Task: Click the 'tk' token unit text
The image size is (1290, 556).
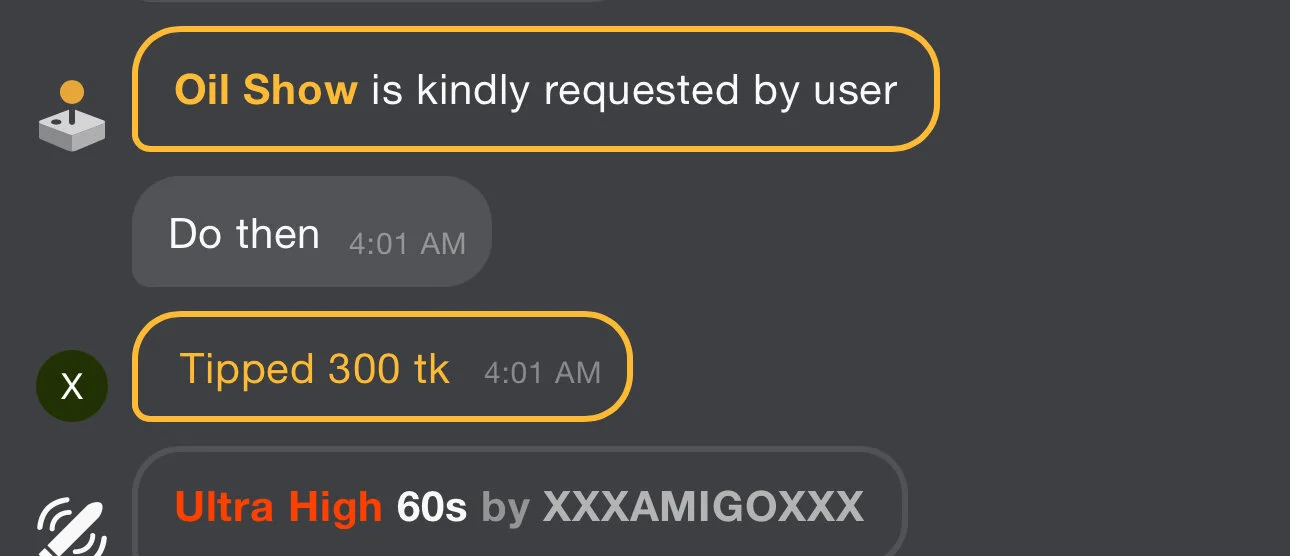Action: pos(432,369)
